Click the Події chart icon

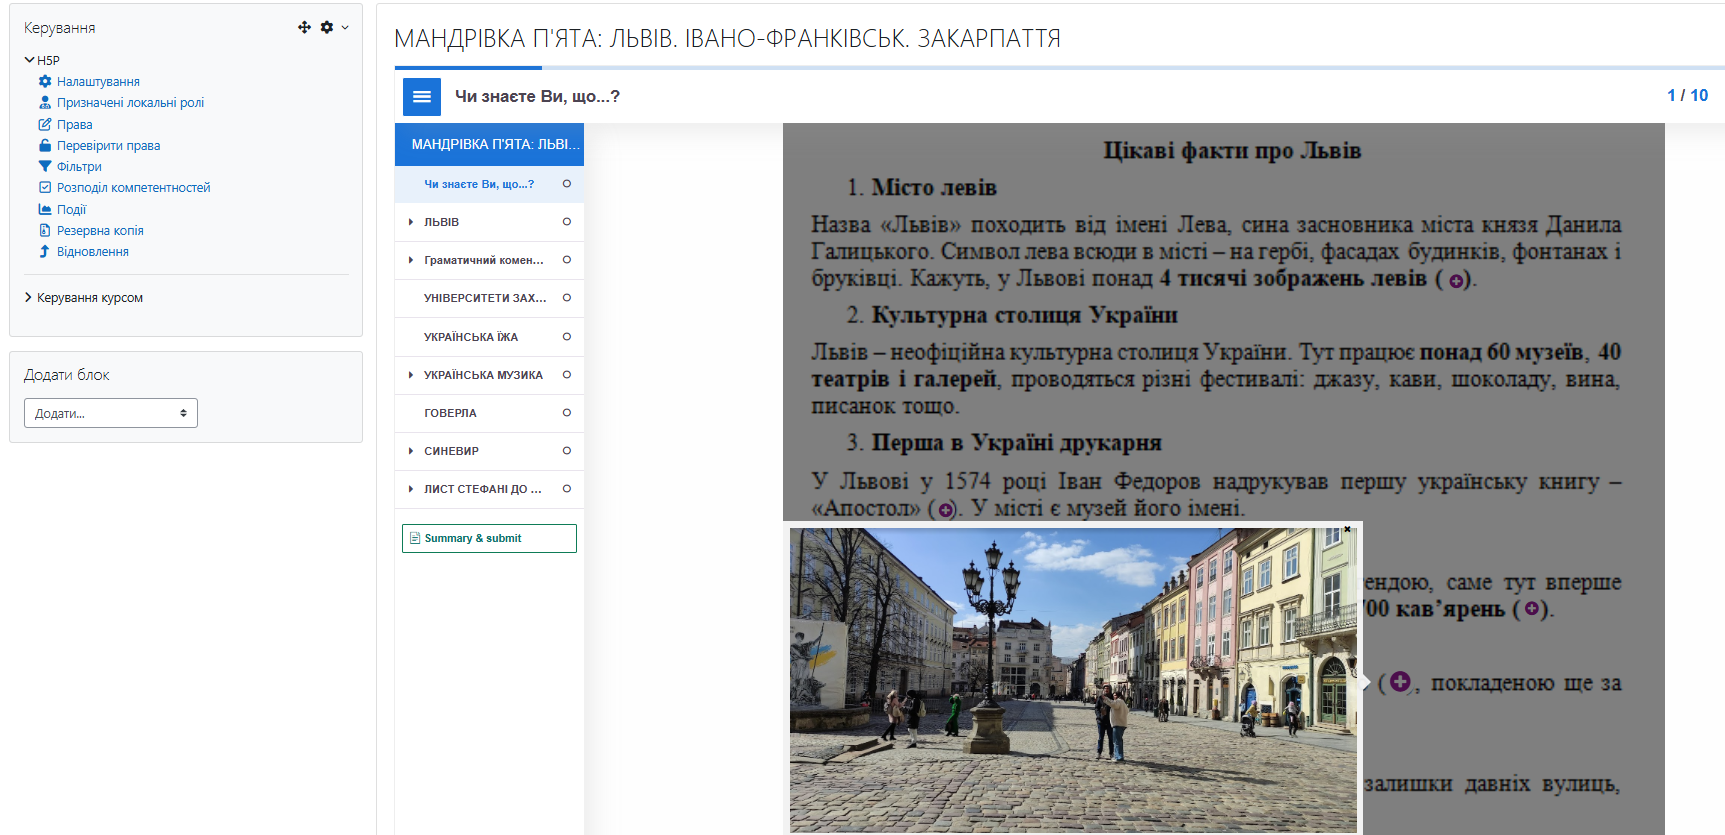pos(45,209)
